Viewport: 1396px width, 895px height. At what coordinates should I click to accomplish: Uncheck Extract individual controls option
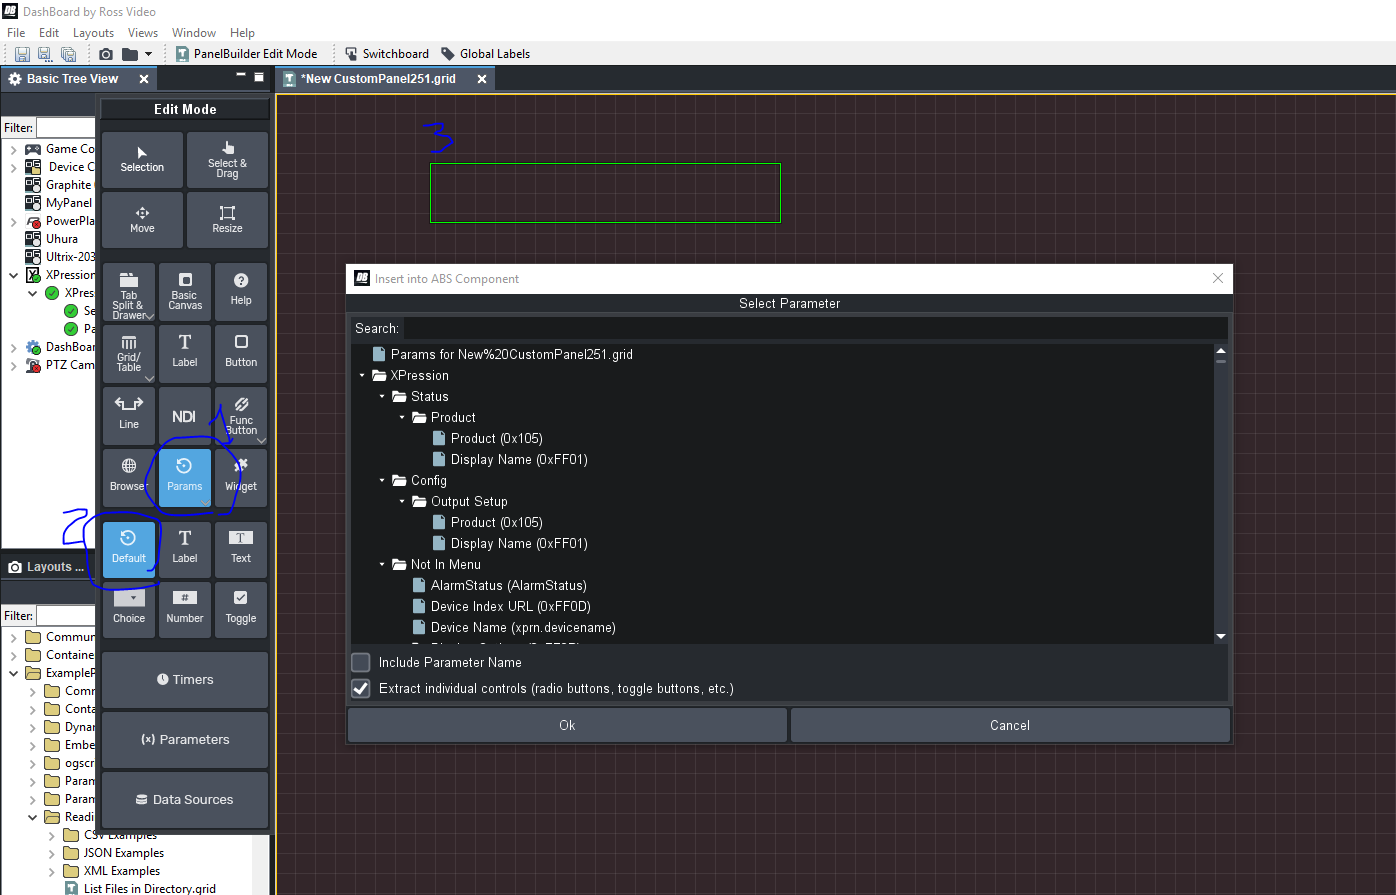pyautogui.click(x=361, y=688)
